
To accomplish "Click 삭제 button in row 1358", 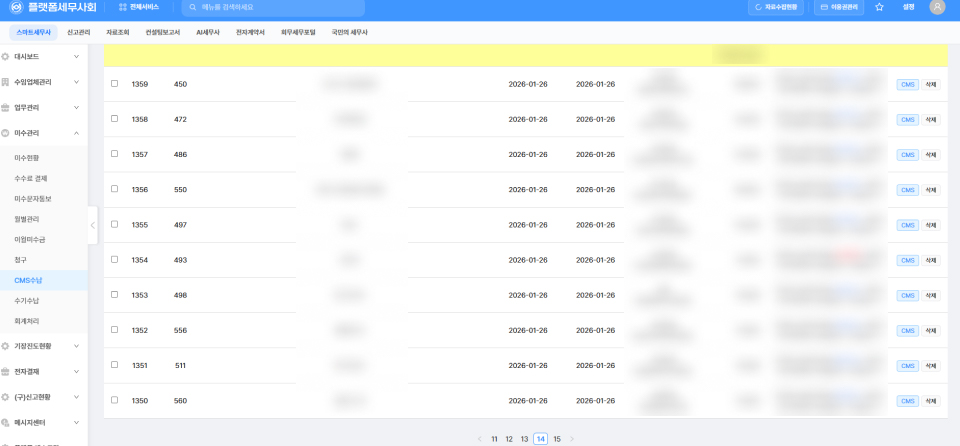I will [931, 119].
